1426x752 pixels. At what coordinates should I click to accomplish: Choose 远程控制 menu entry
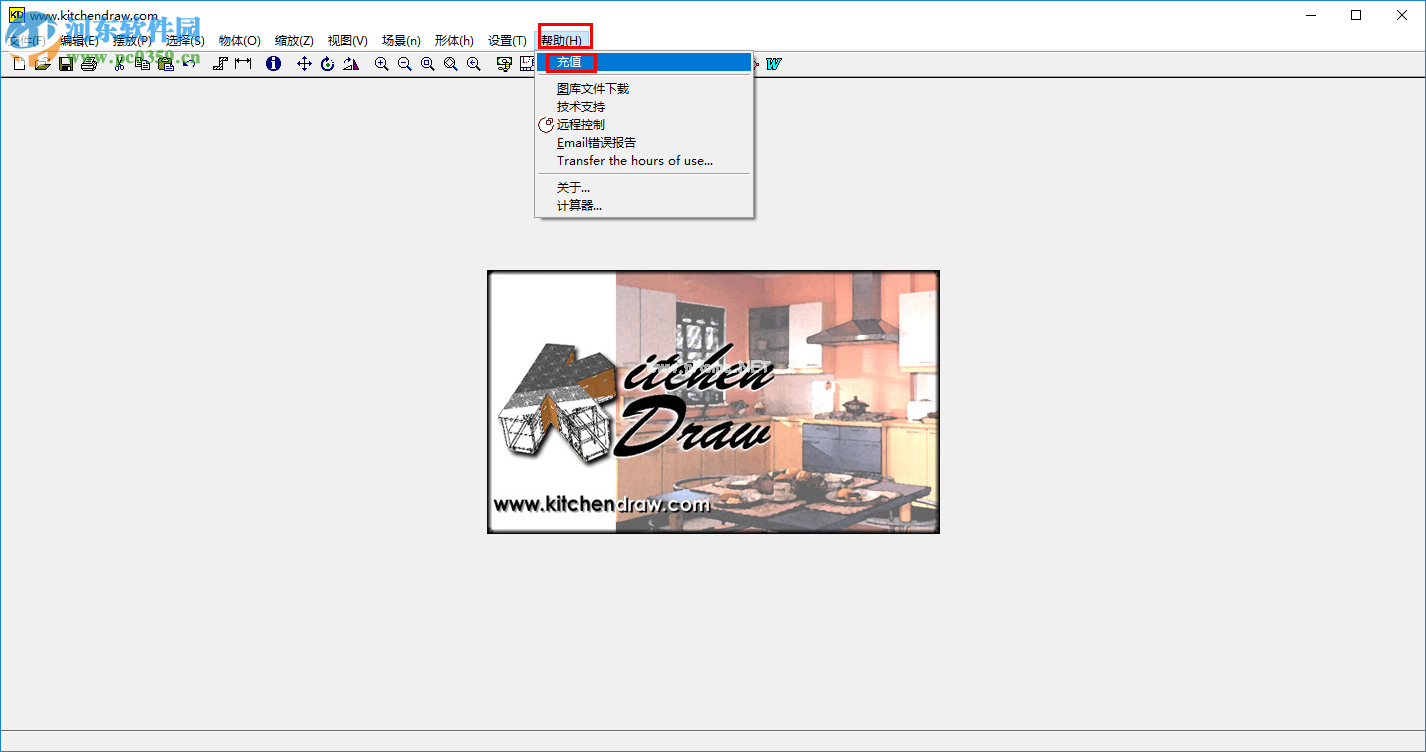(x=644, y=125)
